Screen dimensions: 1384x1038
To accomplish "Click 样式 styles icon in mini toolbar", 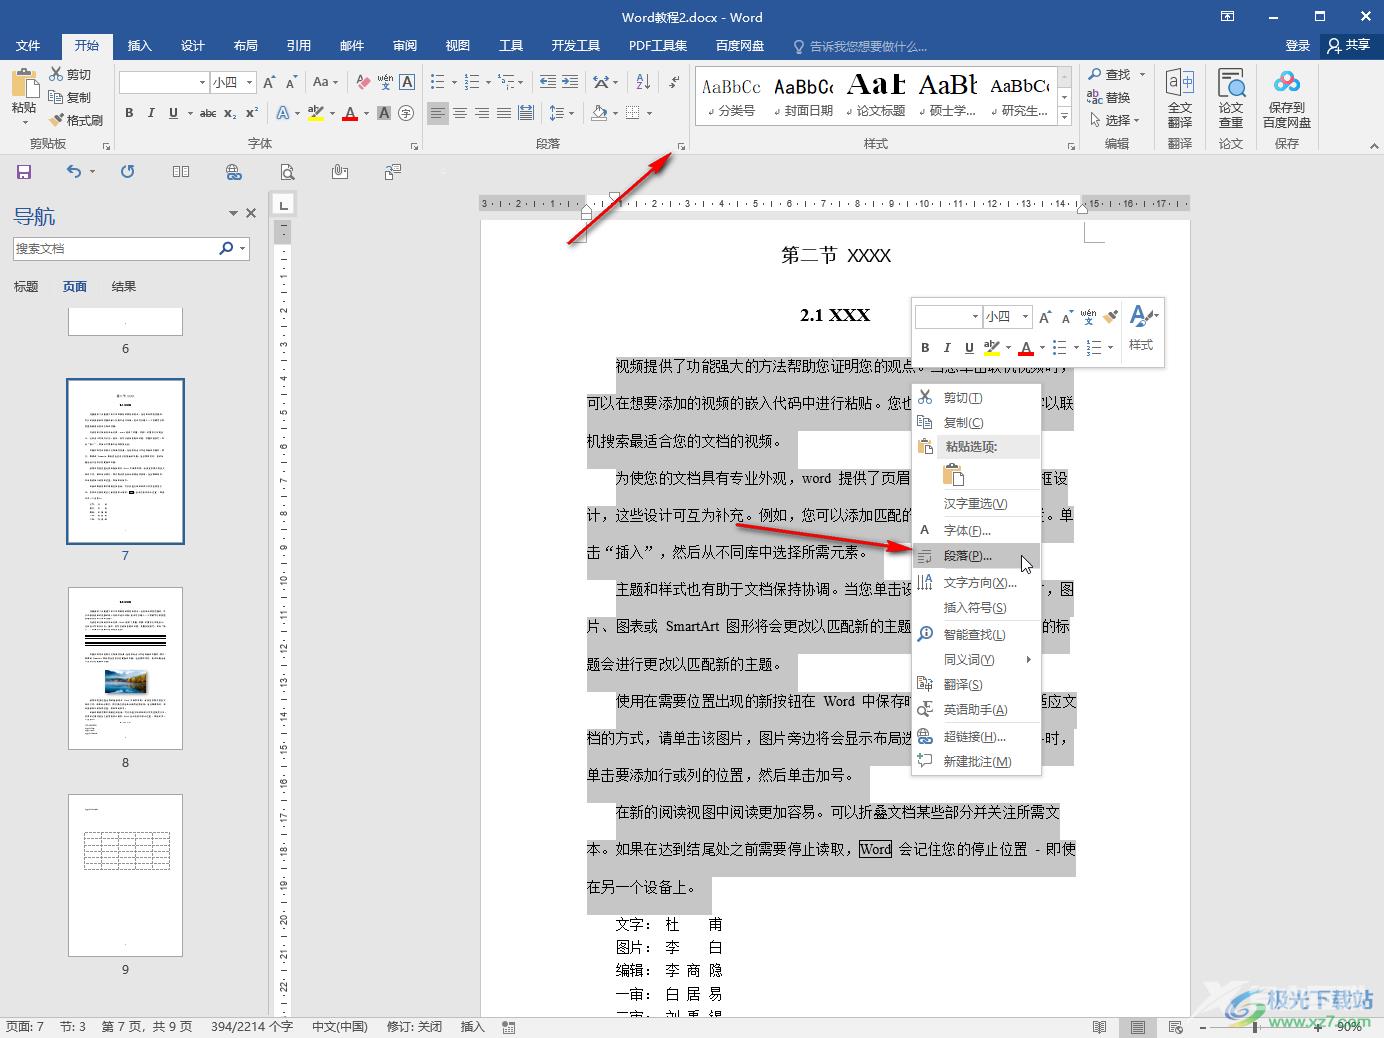I will [1142, 329].
